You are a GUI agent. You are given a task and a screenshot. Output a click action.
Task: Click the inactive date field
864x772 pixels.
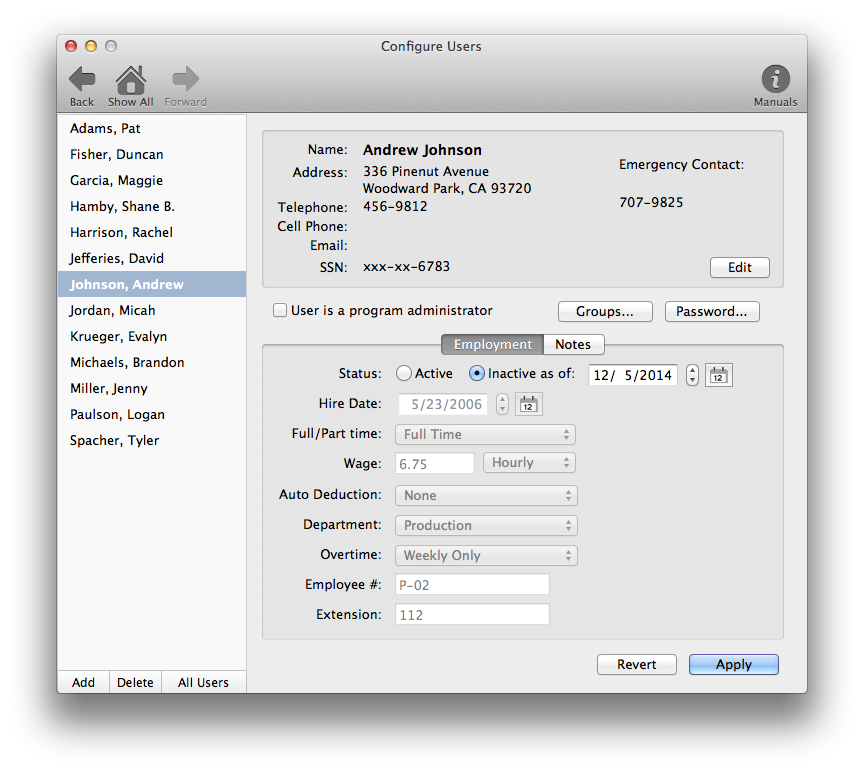pos(633,375)
